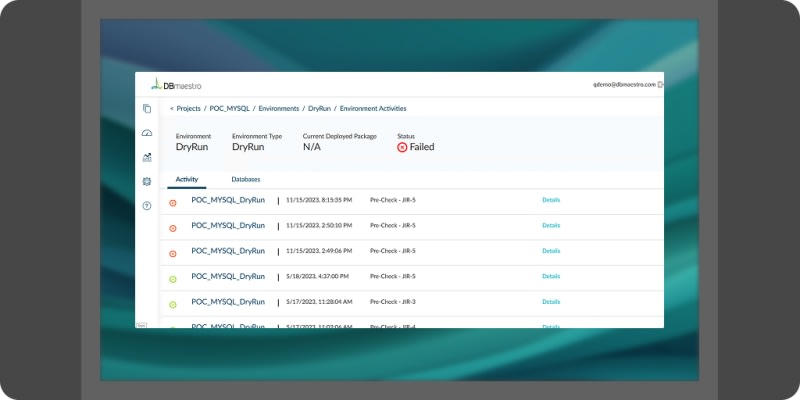800x400 pixels.
Task: Open Details for 5/17/2023 11:28:04 AM activity
Action: click(551, 302)
